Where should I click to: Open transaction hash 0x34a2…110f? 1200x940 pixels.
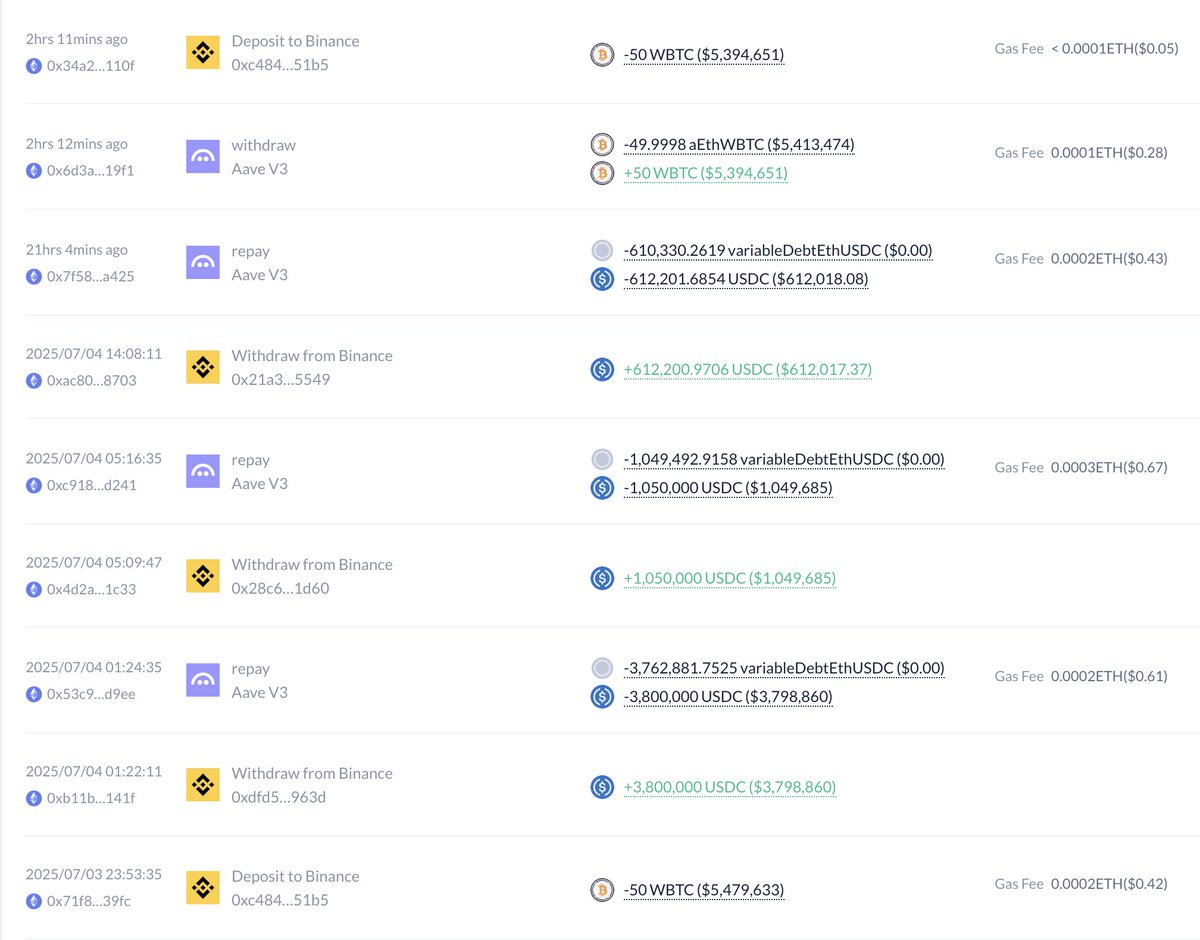pos(90,66)
